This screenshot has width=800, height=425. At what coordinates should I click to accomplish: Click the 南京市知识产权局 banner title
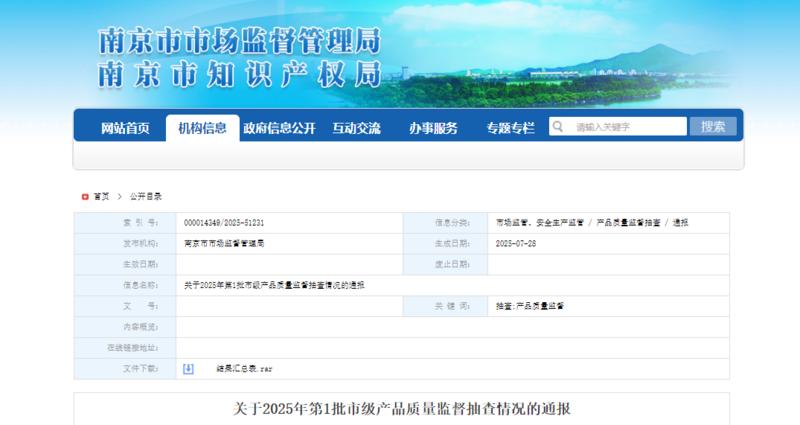tap(240, 74)
